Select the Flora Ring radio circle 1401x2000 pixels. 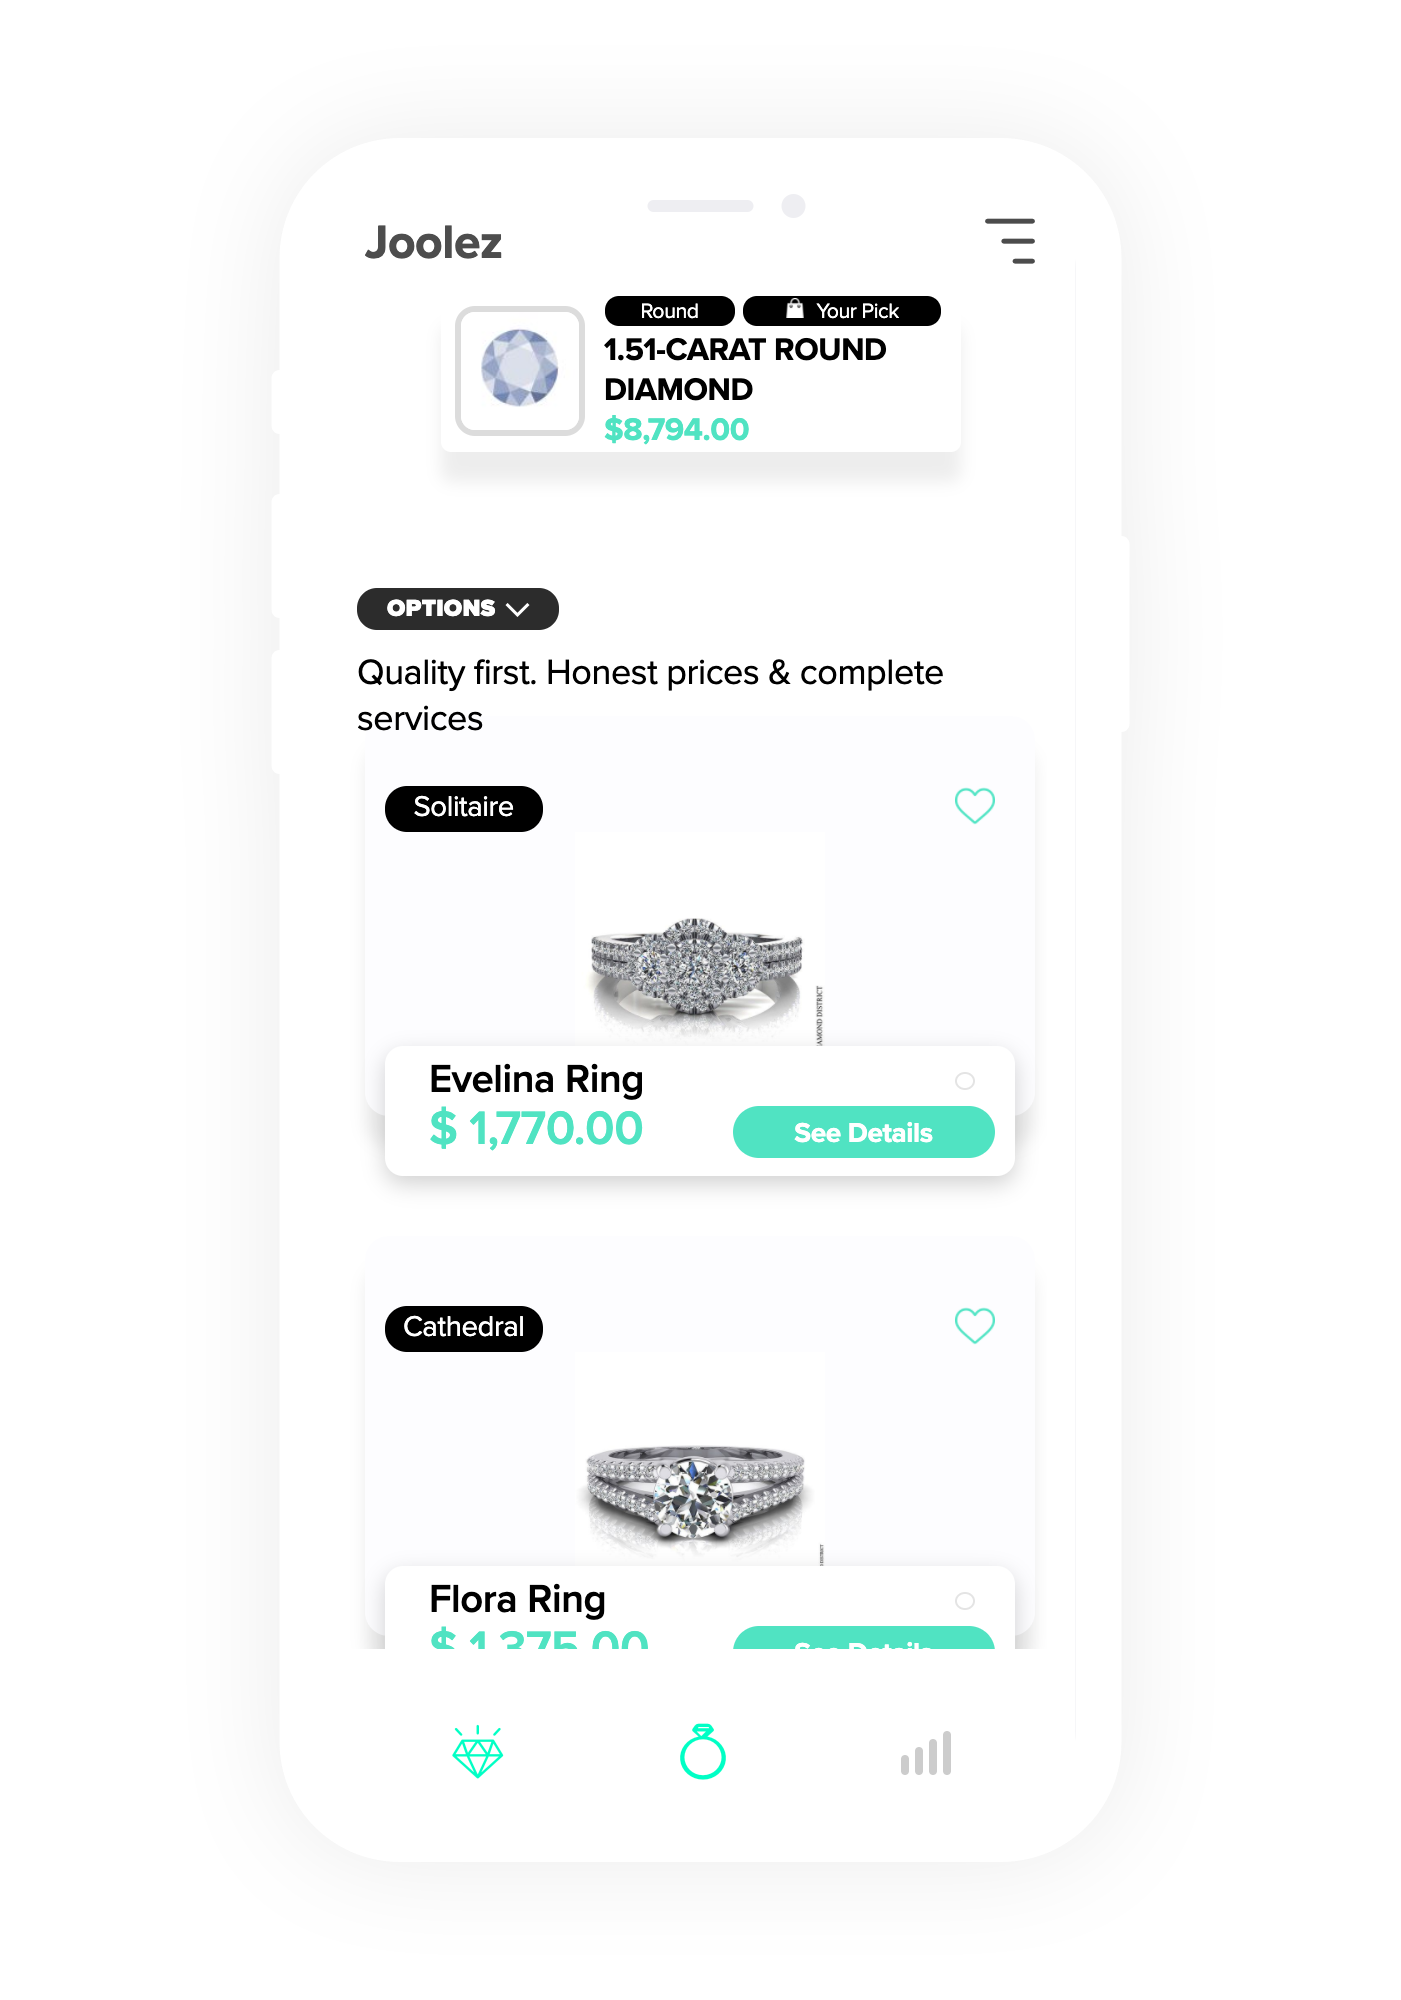coord(965,1601)
